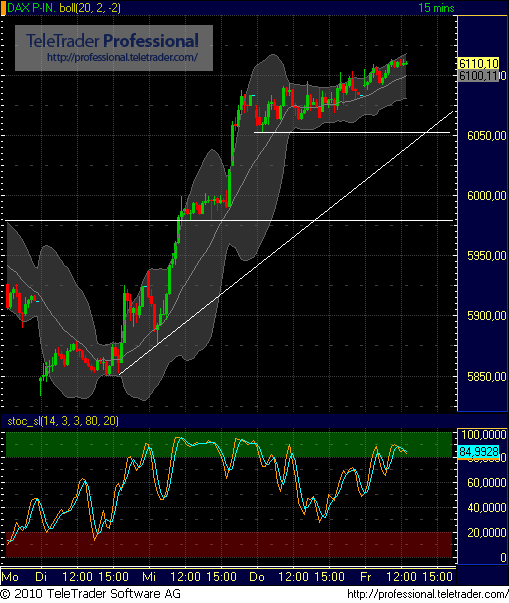Click the 5900,00 price axis value

click(x=486, y=316)
